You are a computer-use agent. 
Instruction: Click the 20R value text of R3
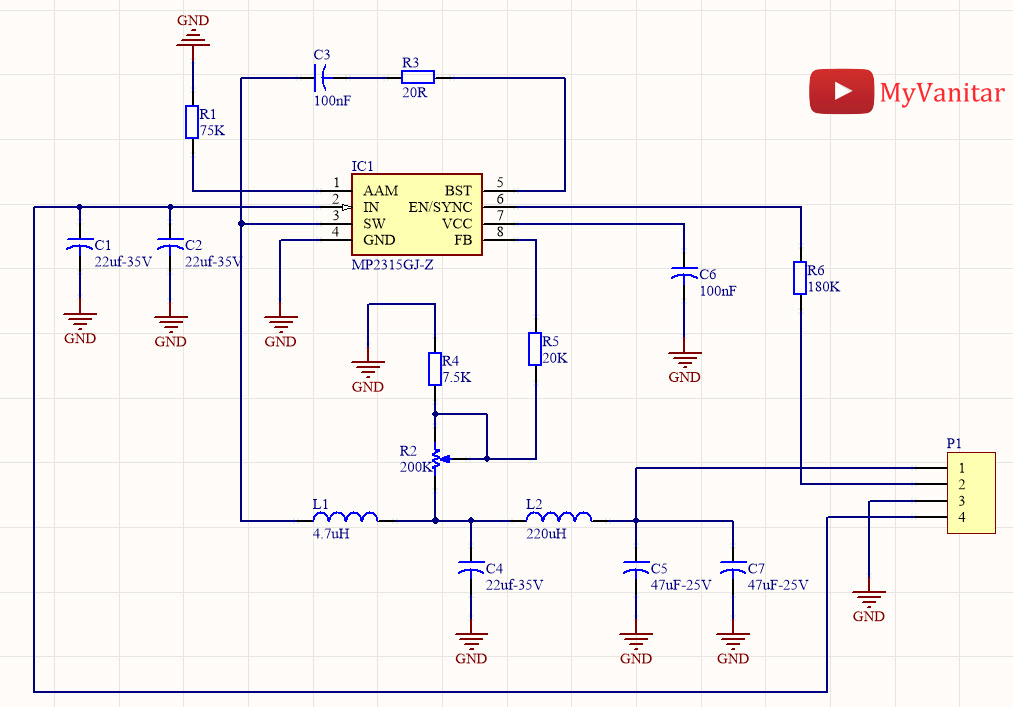(x=414, y=92)
